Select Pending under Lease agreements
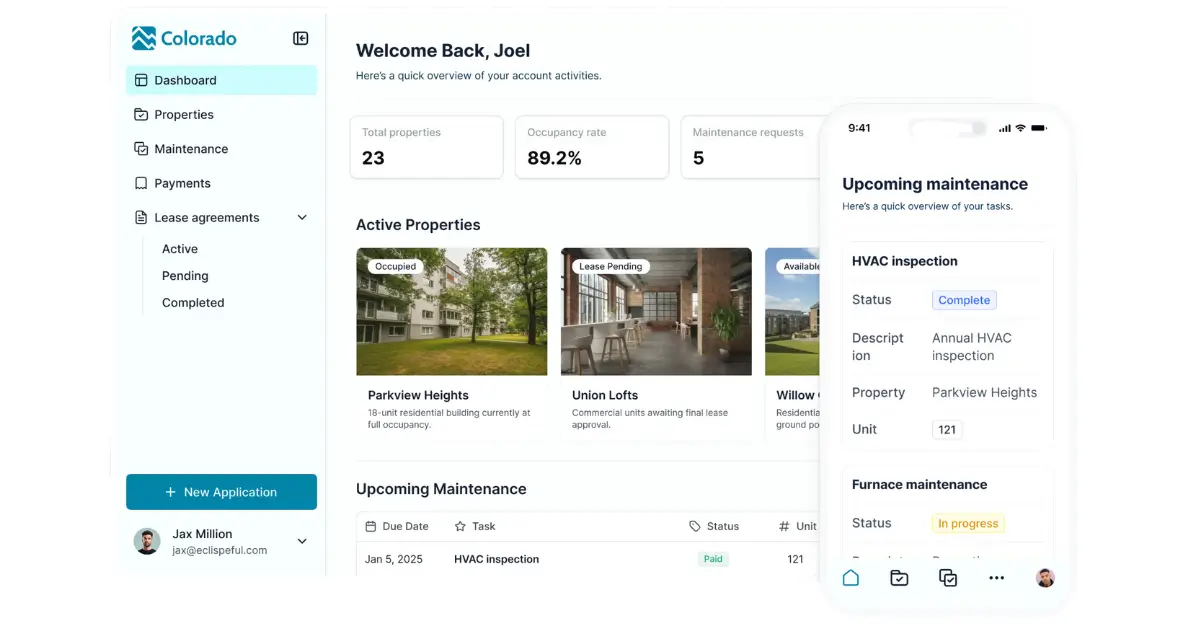1200x630 pixels. tap(185, 275)
